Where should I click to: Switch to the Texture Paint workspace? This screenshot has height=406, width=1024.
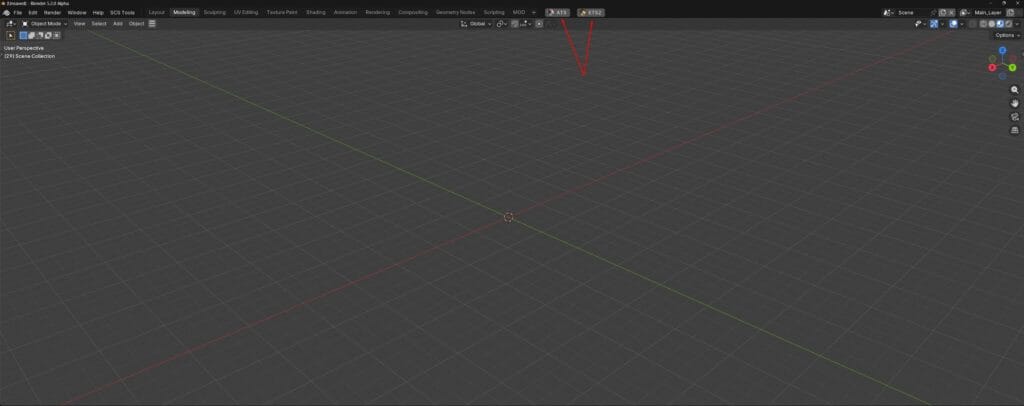coord(282,12)
